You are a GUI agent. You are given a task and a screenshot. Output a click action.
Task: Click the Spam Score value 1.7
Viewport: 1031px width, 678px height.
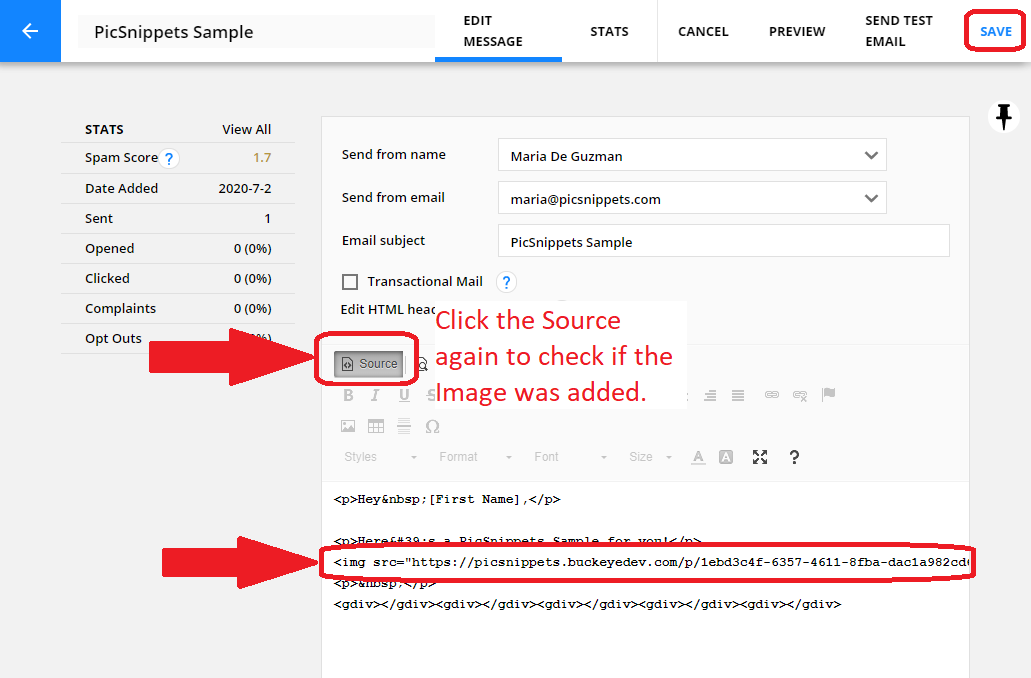[x=262, y=157]
